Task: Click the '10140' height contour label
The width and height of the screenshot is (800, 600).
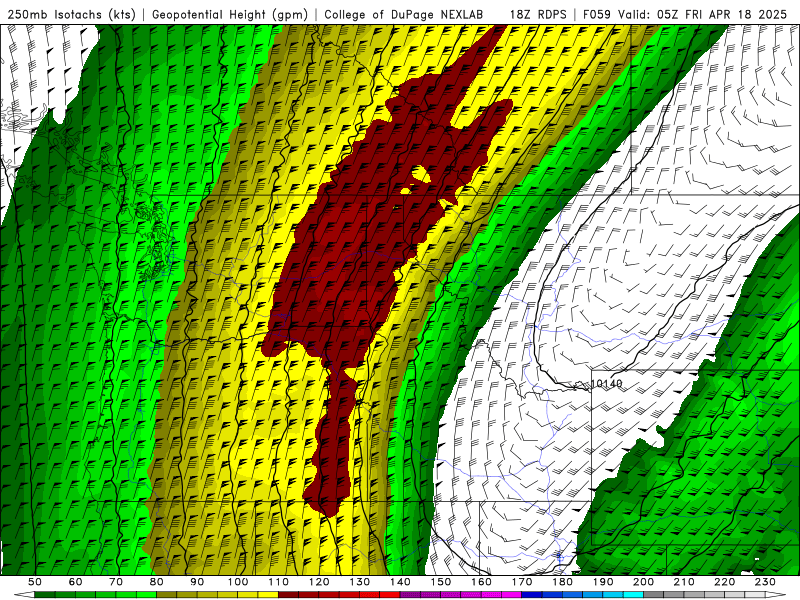Action: click(x=607, y=384)
